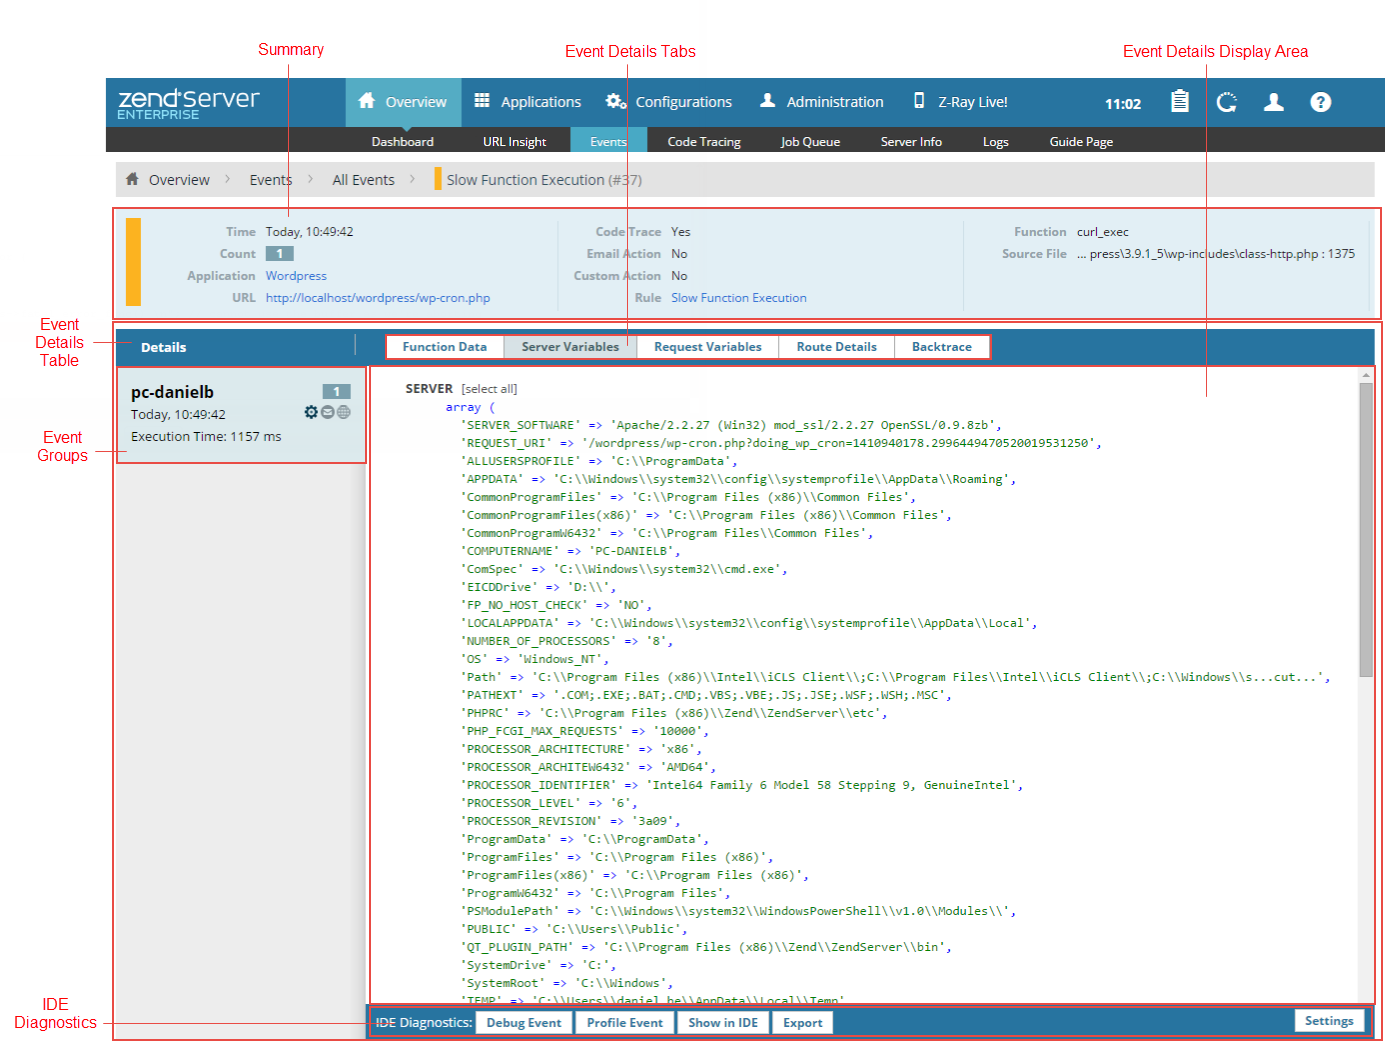
Task: Select the Request Variables tab
Action: pos(707,347)
